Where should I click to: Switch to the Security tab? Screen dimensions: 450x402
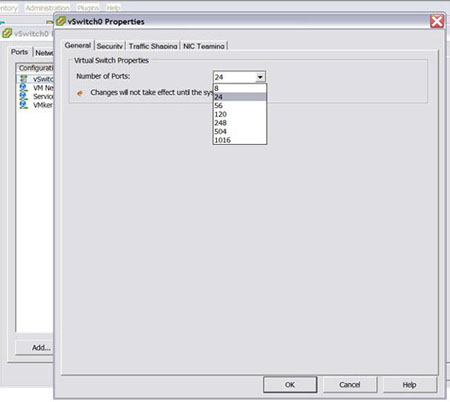coord(110,46)
